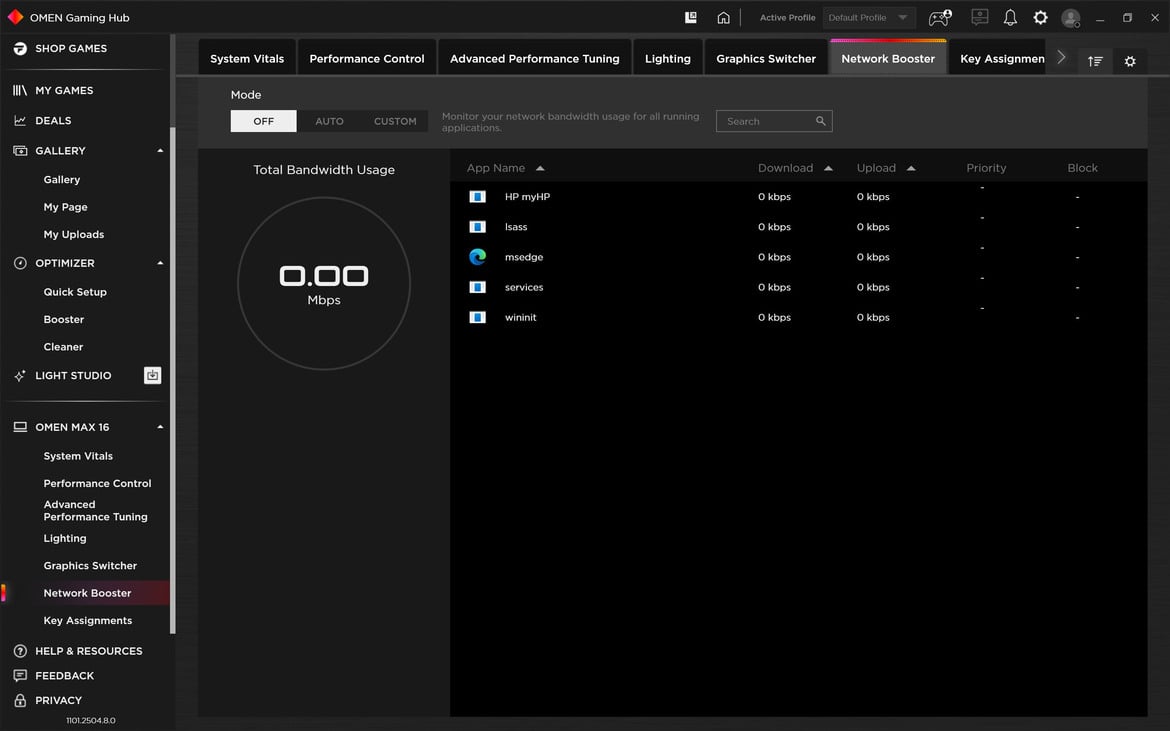Switch to the Lighting tab
Screen dimensions: 1170x731
pos(668,58)
